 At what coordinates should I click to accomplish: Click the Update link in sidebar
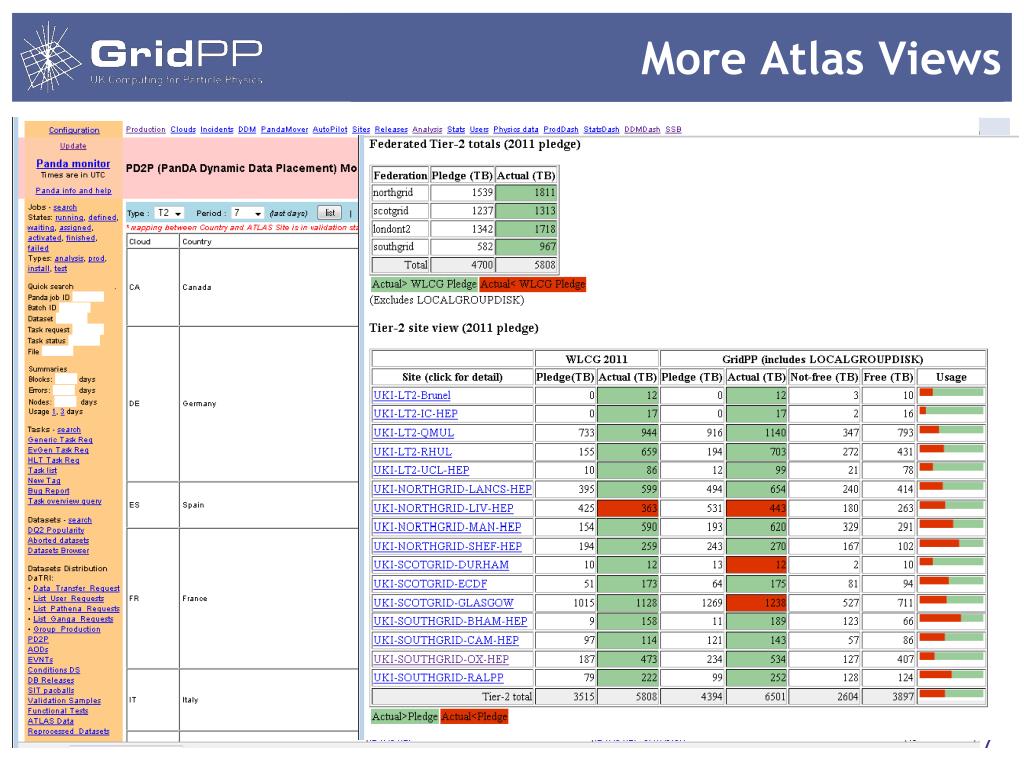coord(73,146)
